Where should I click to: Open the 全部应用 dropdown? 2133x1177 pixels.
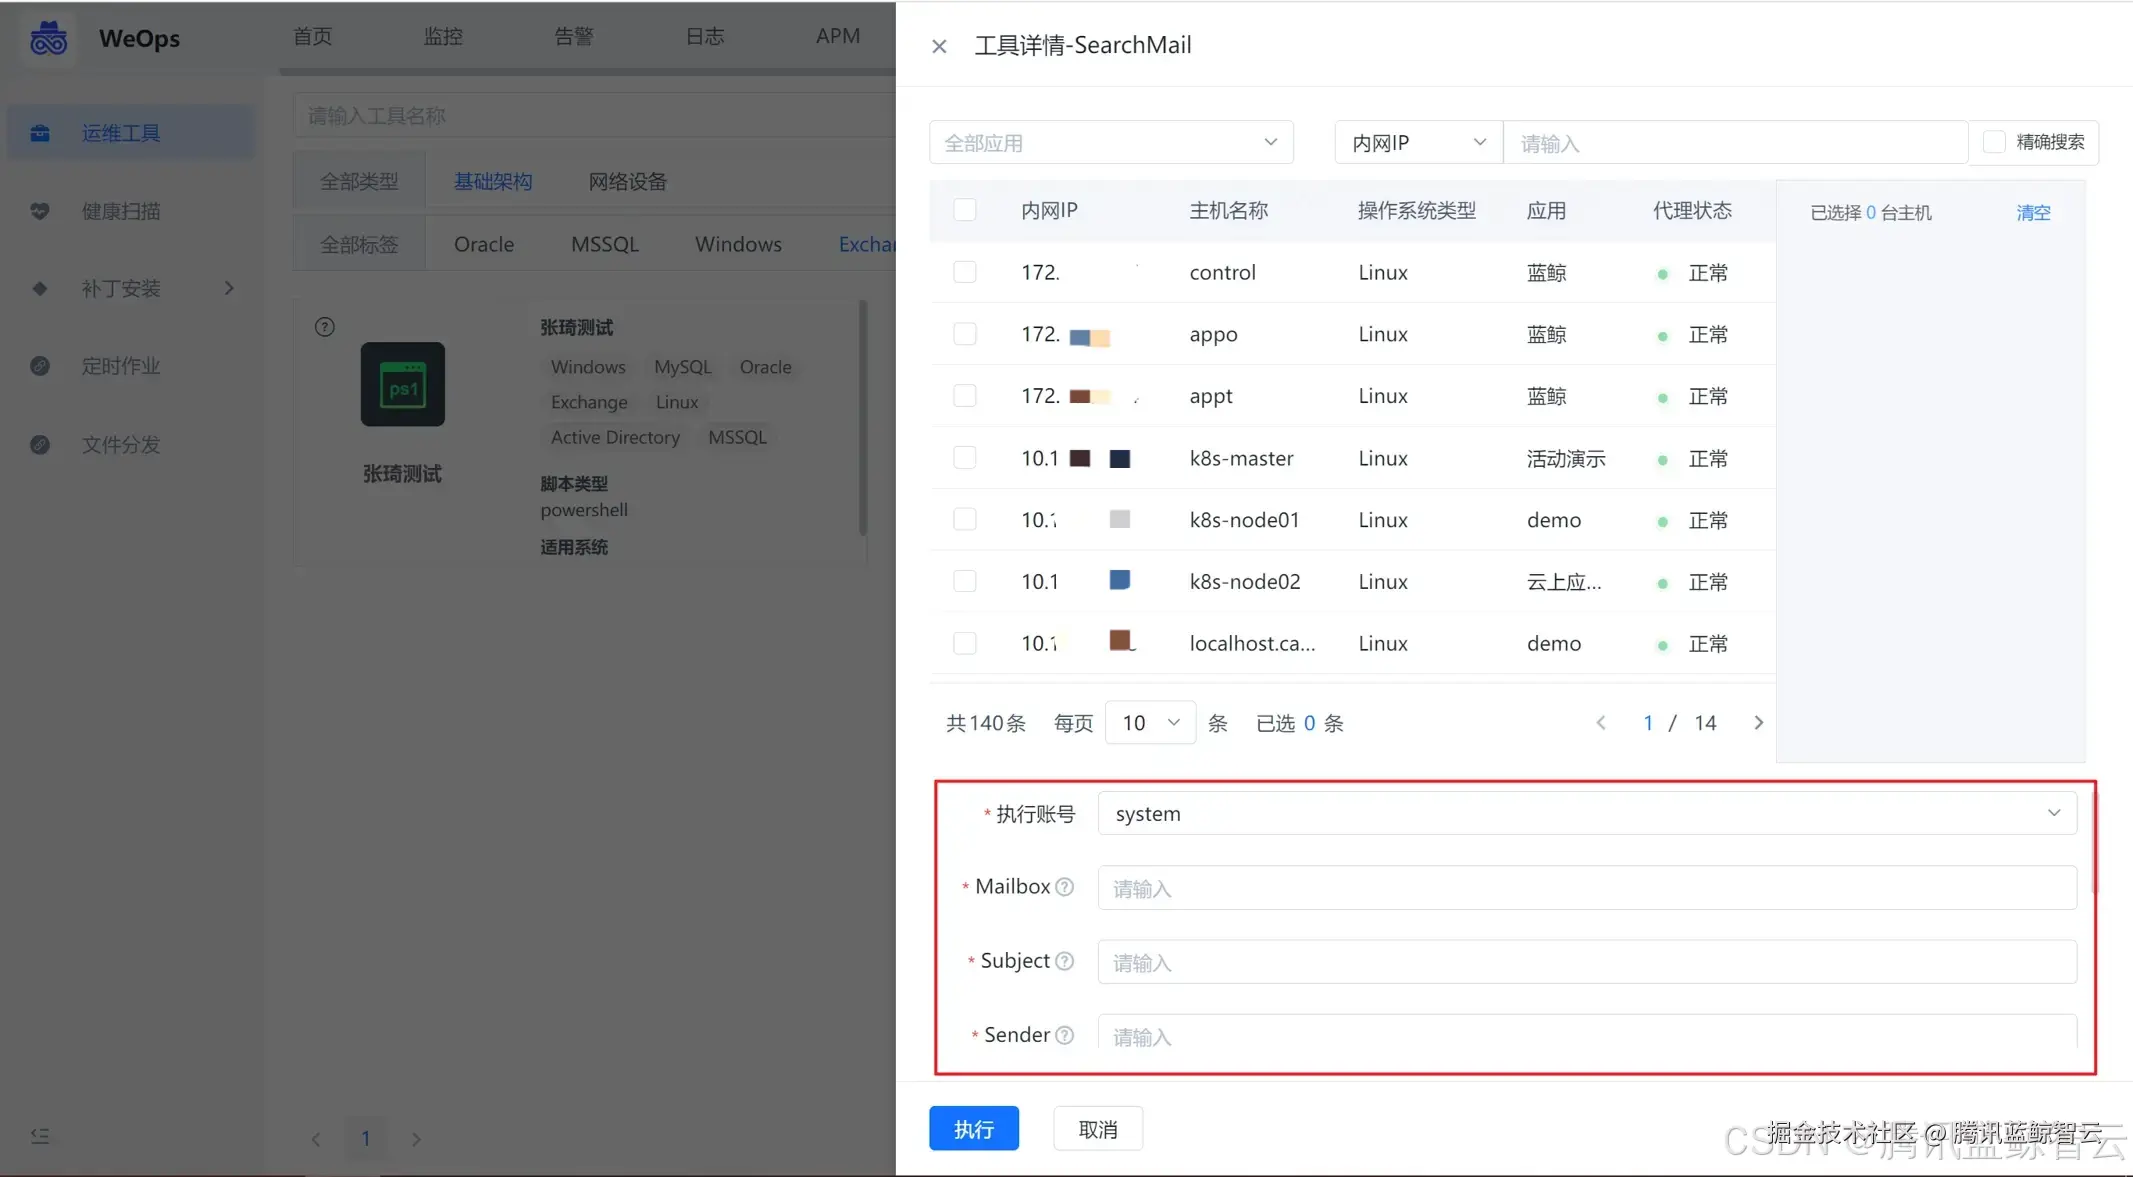point(1110,142)
